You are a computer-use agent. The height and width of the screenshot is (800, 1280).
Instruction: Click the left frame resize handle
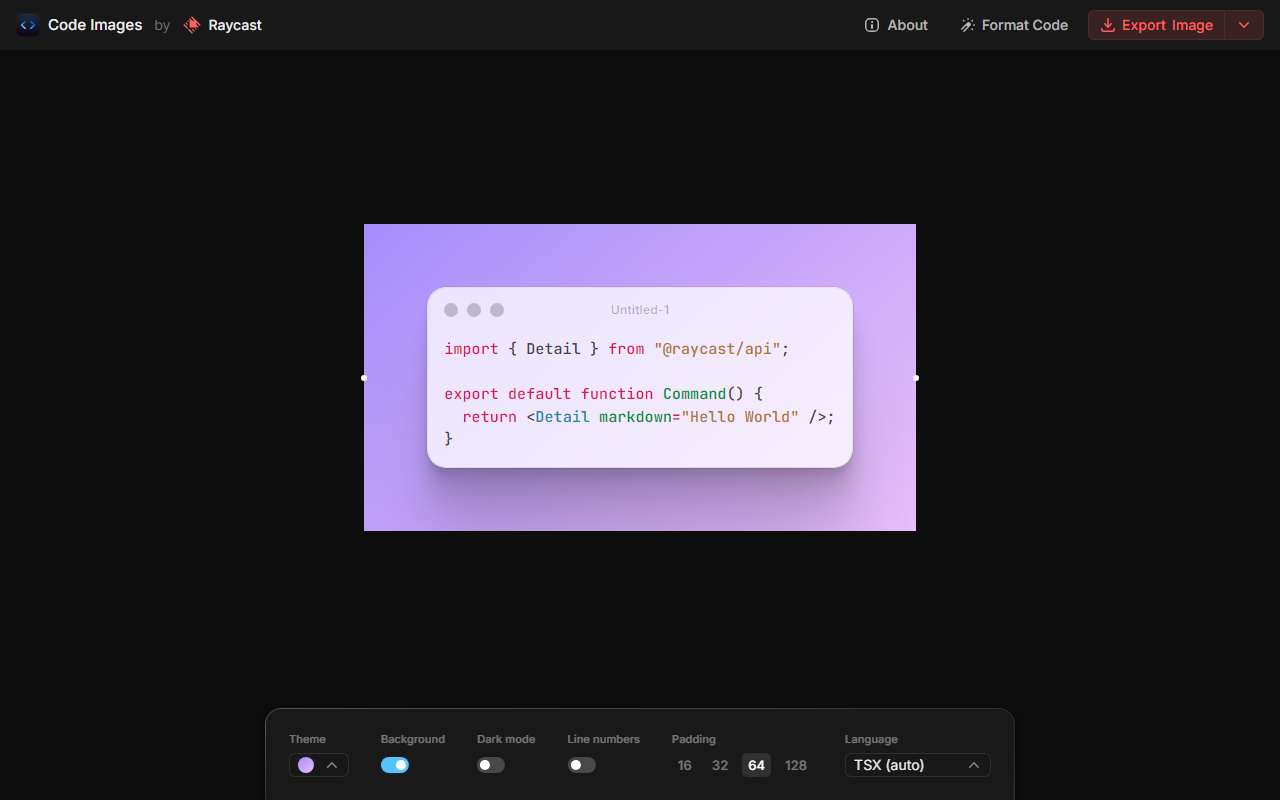coord(364,378)
